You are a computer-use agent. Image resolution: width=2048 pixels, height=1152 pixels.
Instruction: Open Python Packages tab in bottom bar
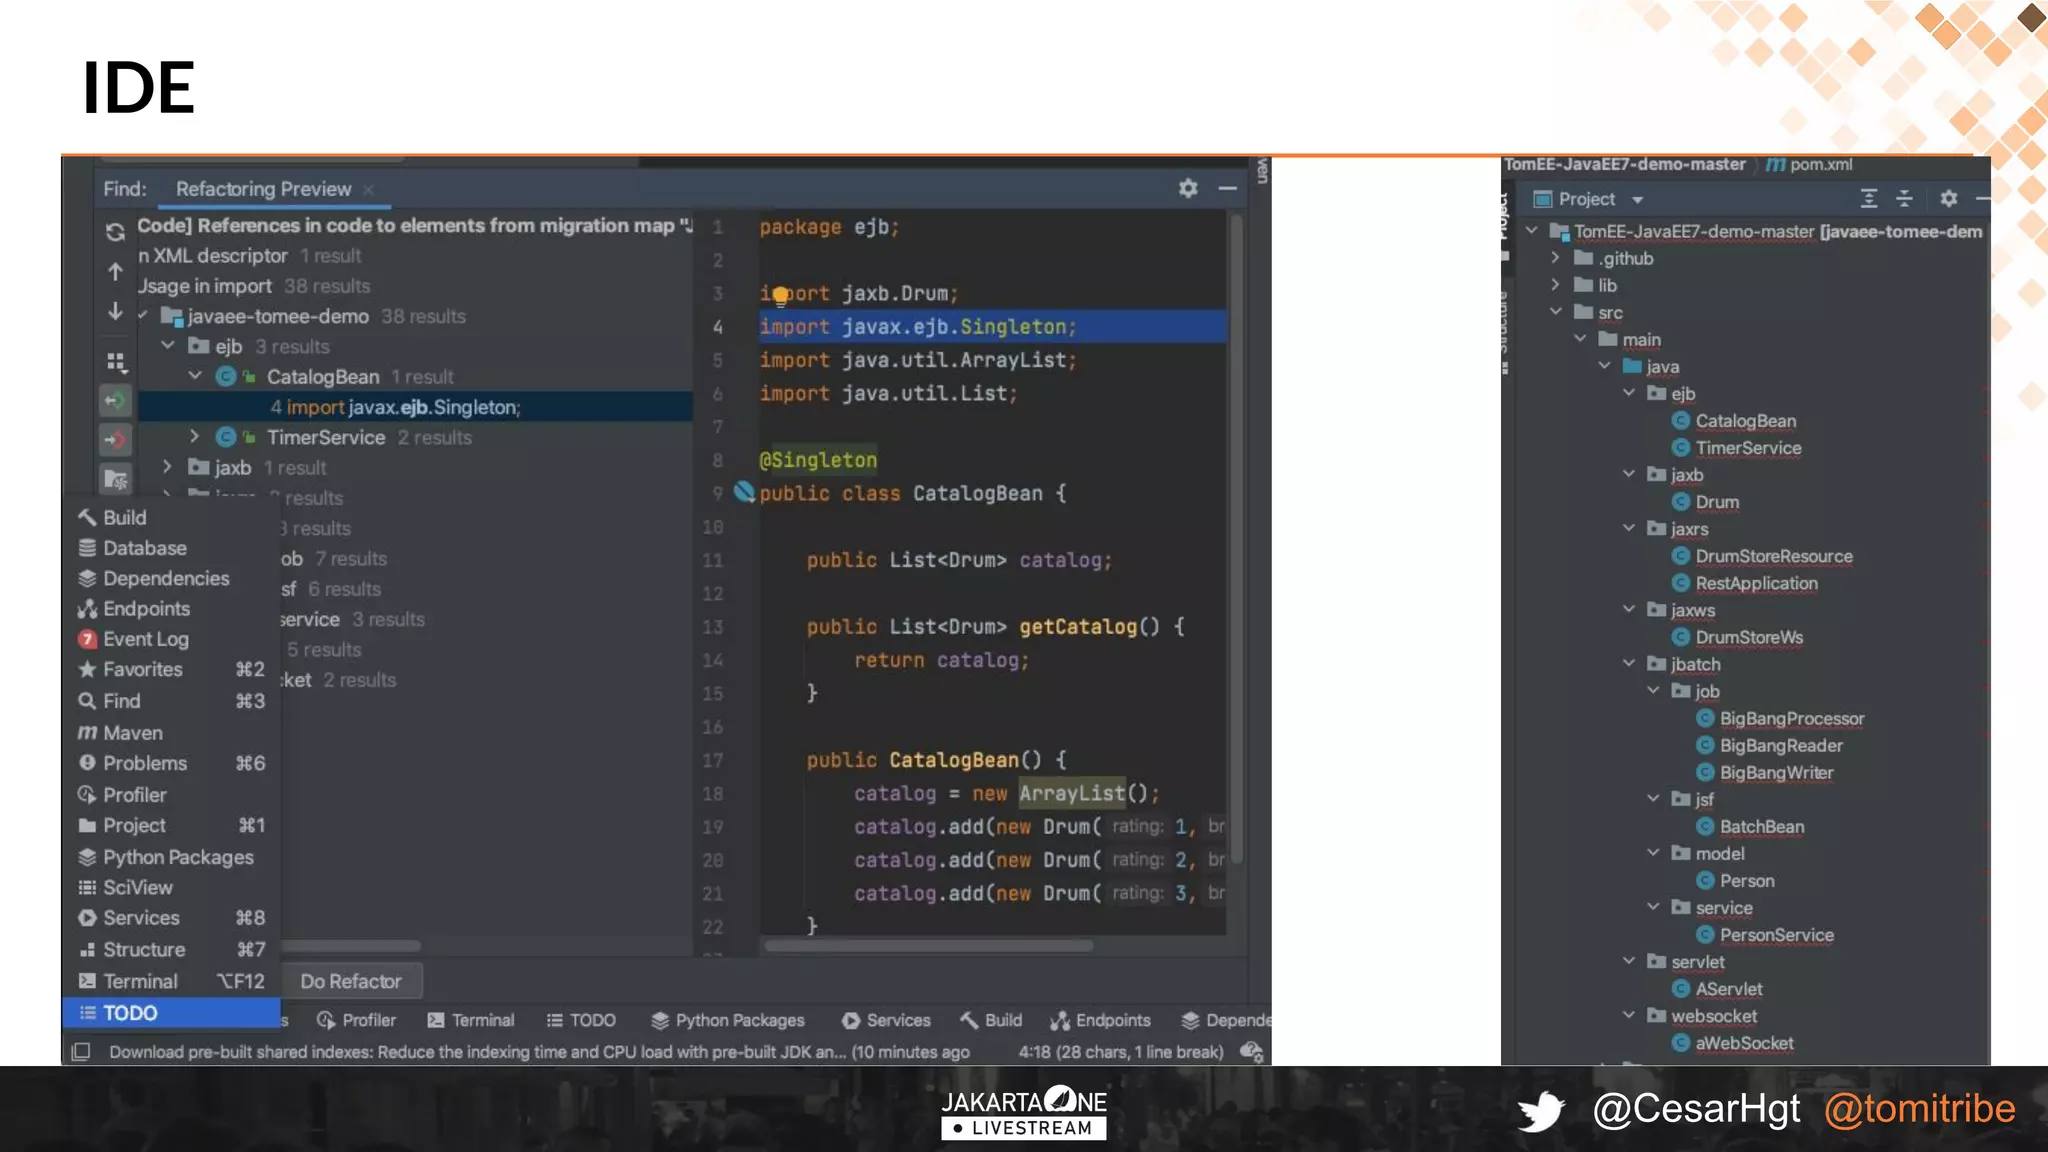coord(728,1020)
